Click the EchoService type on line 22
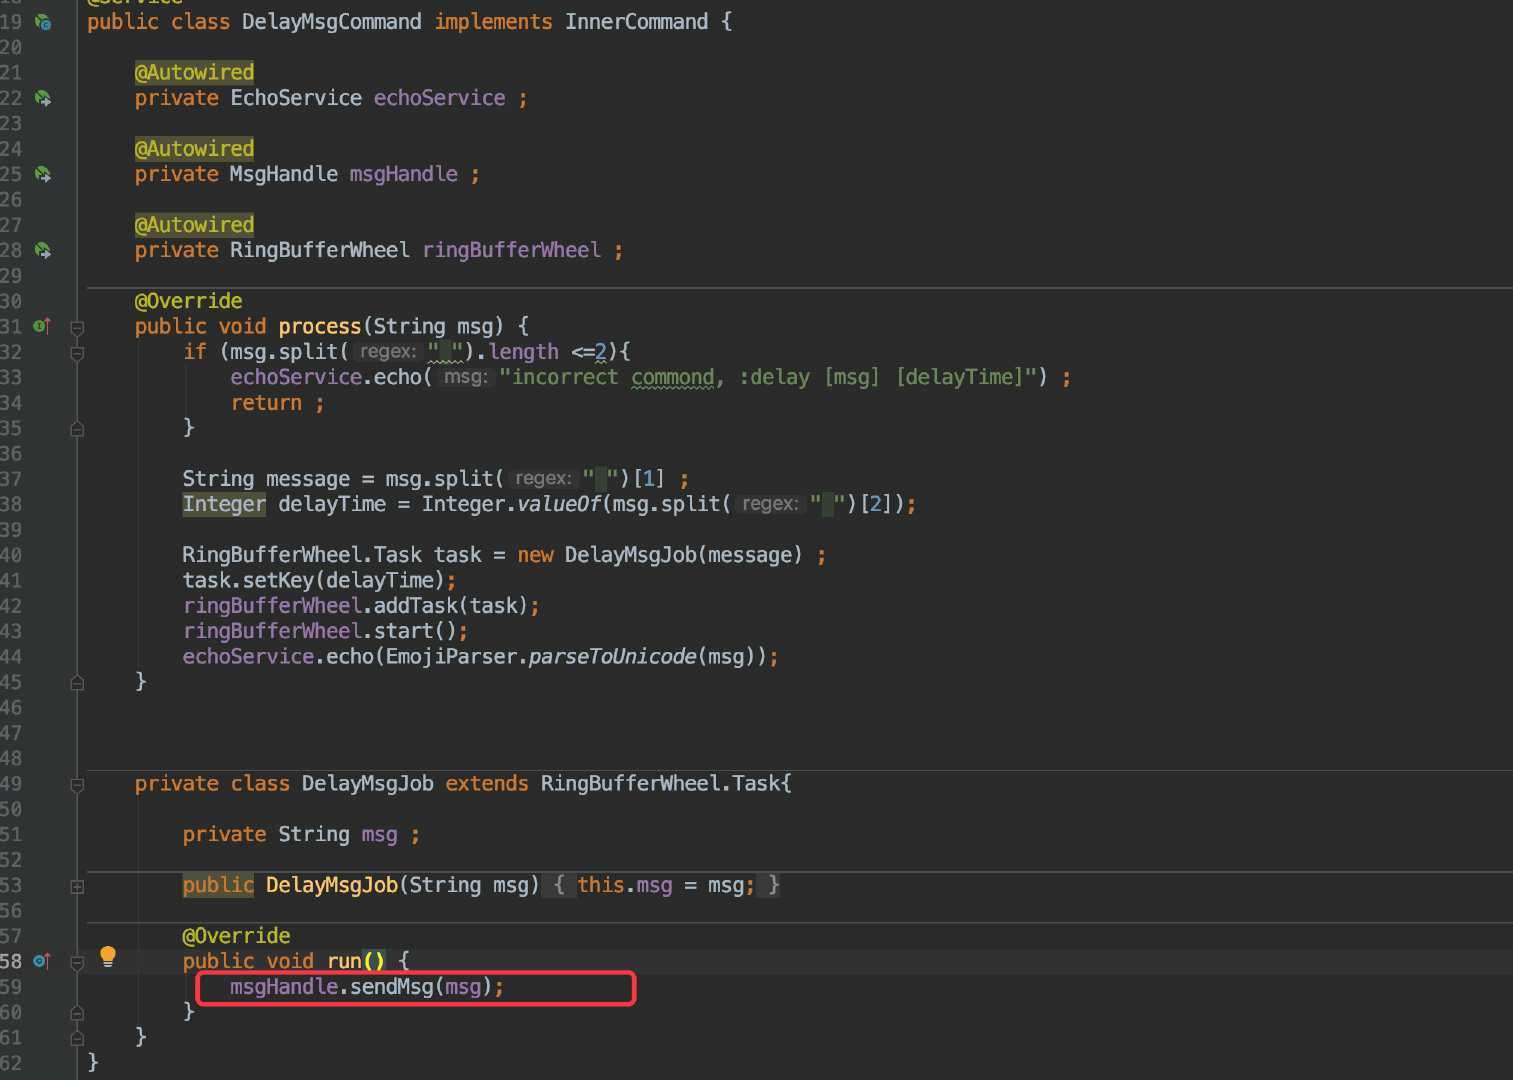The image size is (1513, 1080). 296,98
